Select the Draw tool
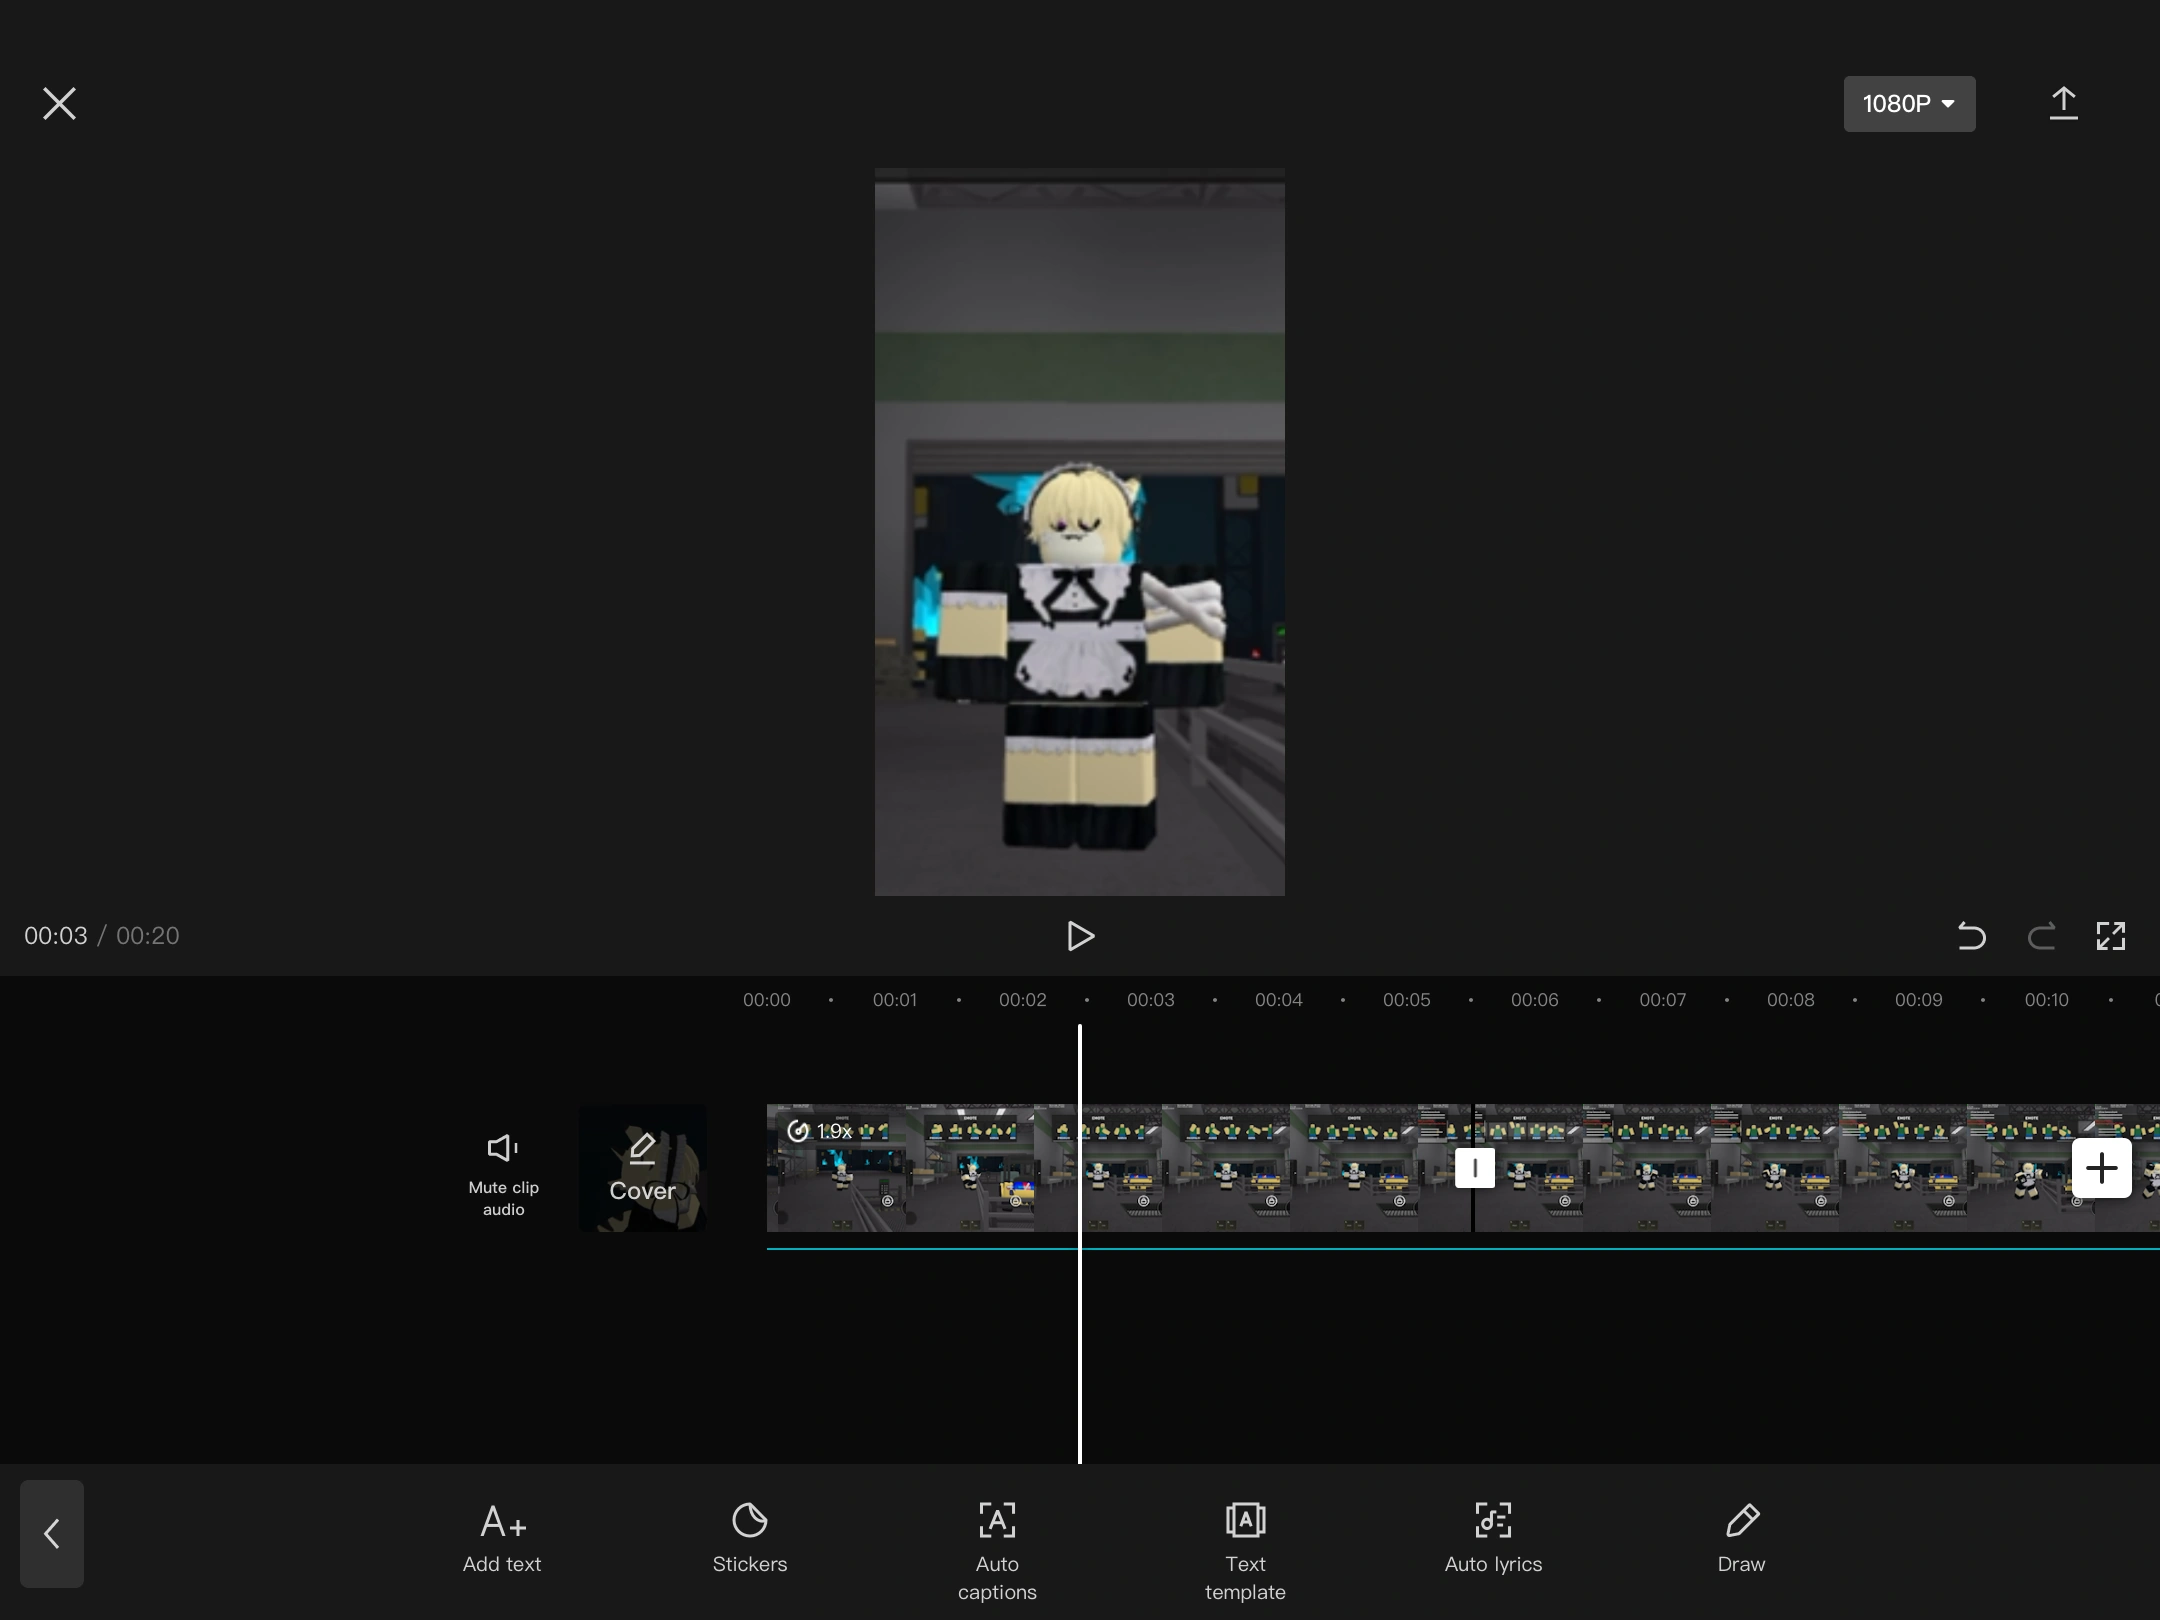The width and height of the screenshot is (2160, 1620). (1741, 1538)
